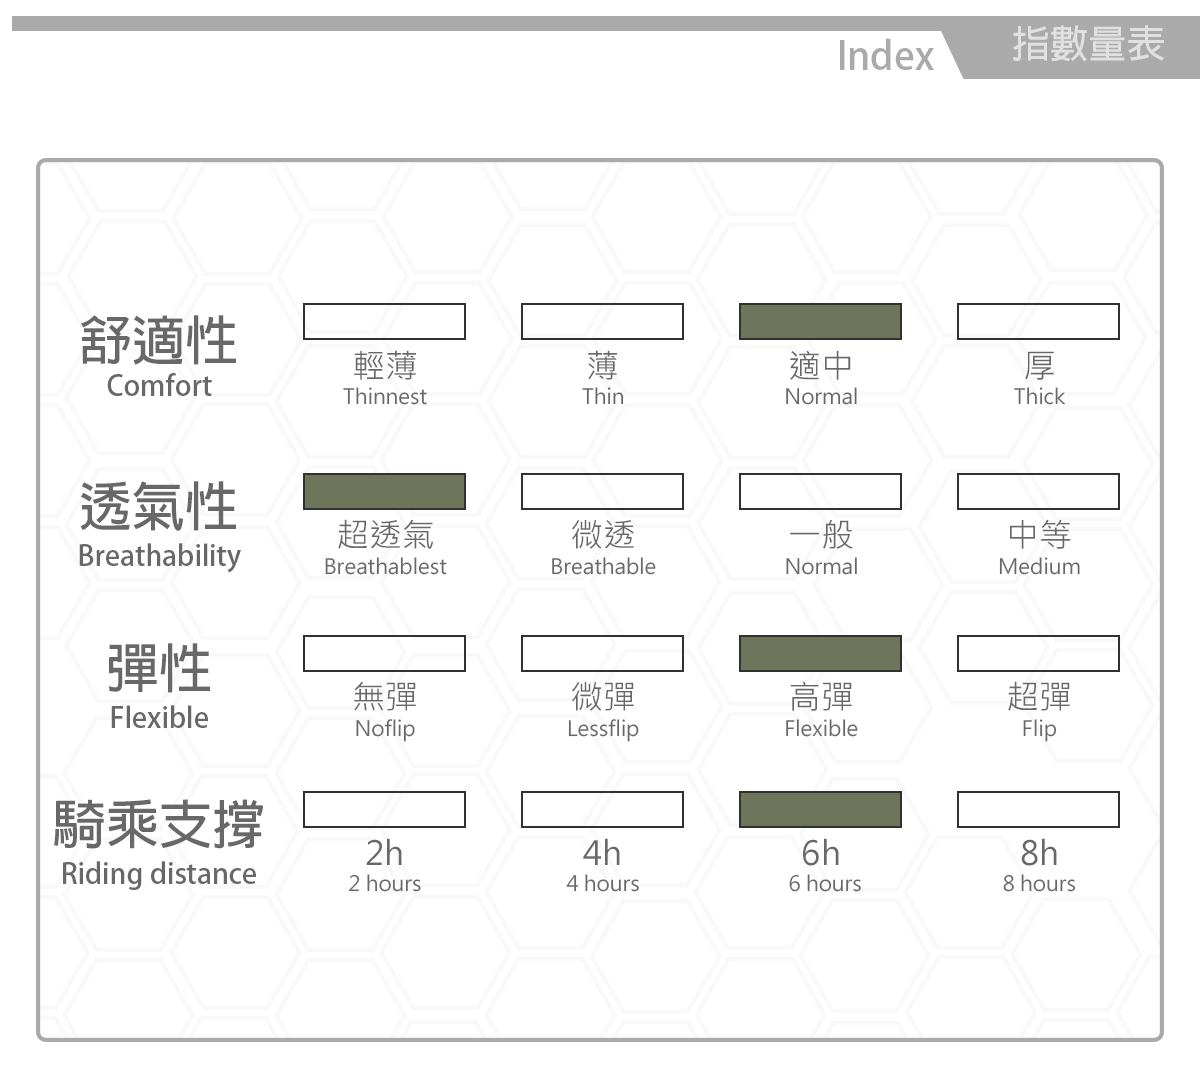Select the Thinnest comfort box
1200x1084 pixels.
click(x=384, y=321)
